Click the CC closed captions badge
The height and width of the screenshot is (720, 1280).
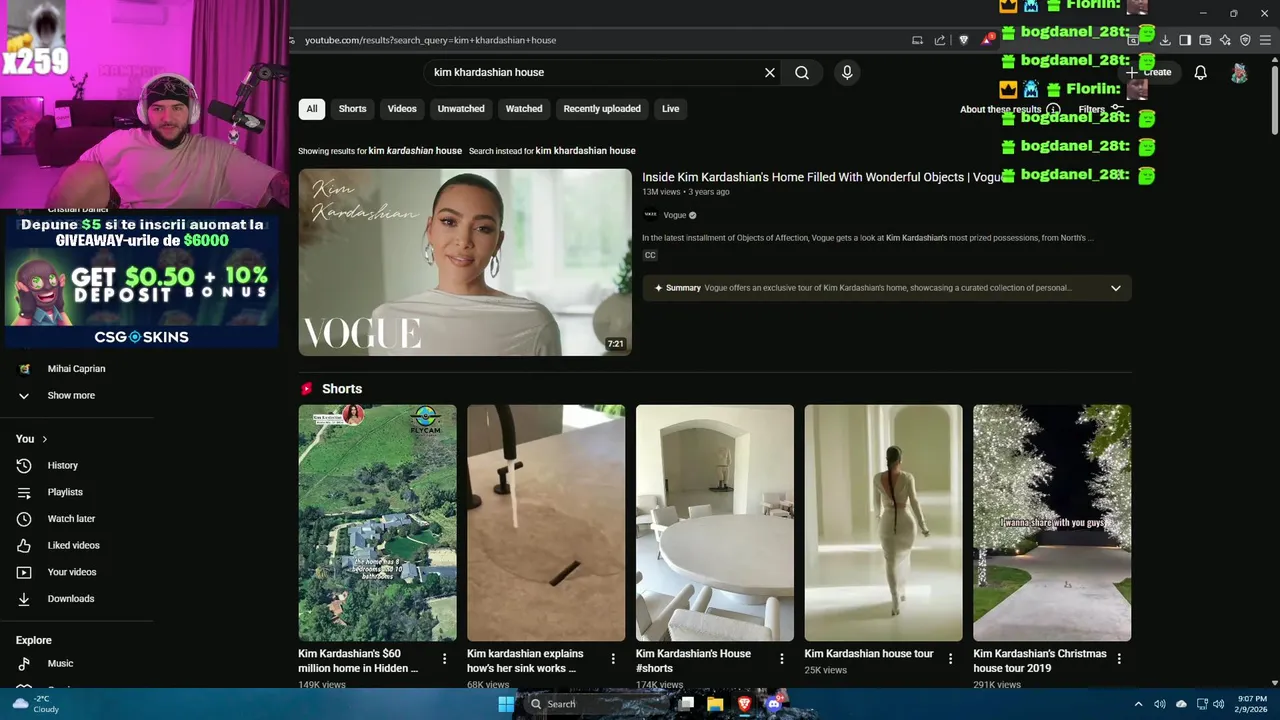(650, 255)
